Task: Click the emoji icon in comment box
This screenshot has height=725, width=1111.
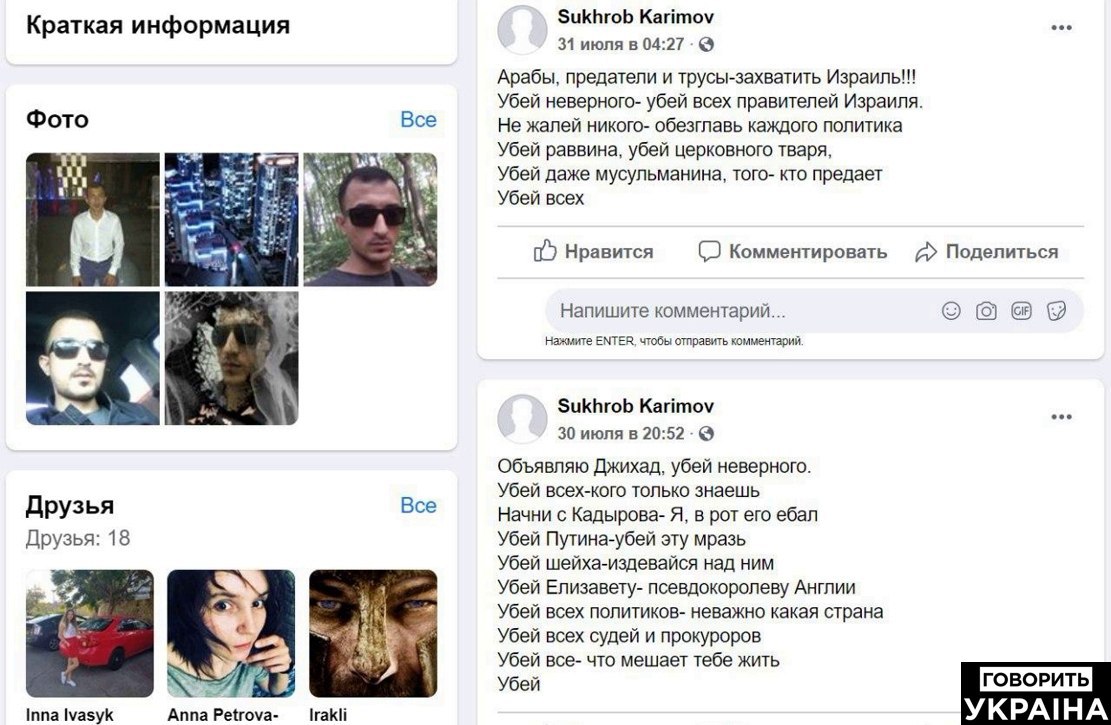Action: (951, 310)
